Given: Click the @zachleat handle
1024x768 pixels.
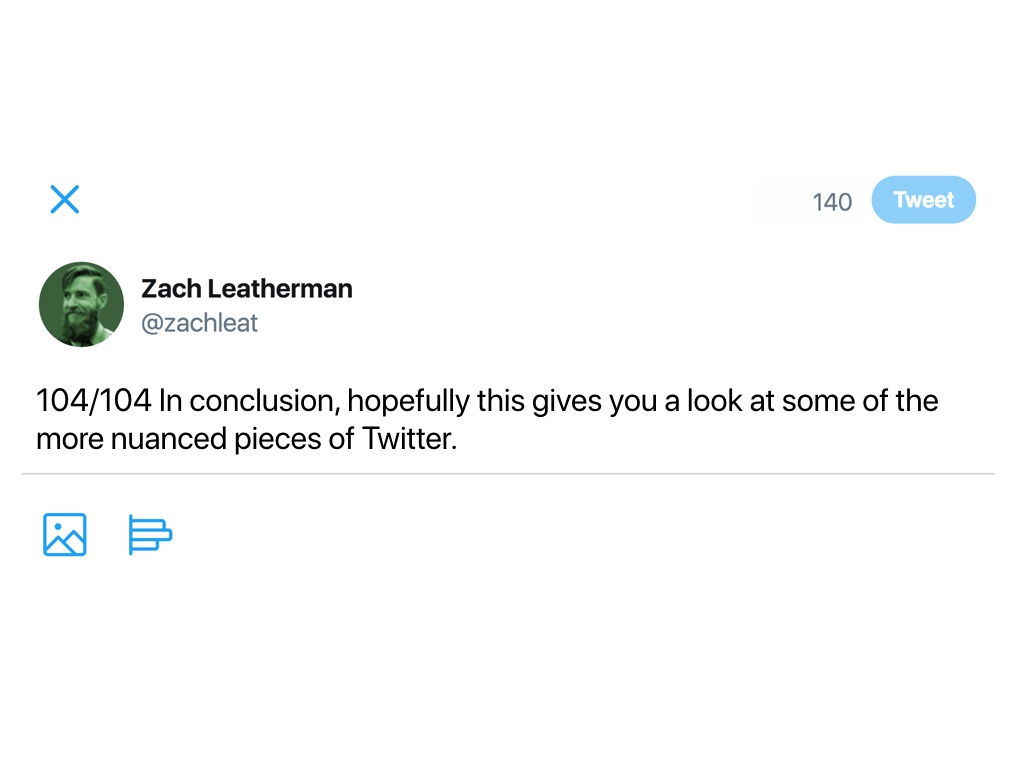Looking at the screenshot, I should [199, 323].
